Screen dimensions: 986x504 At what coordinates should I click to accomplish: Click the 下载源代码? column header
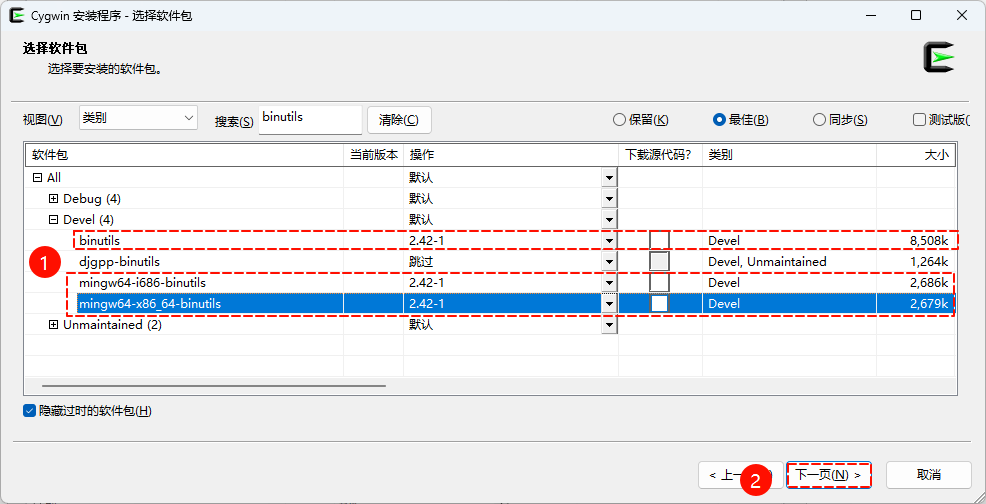[x=660, y=155]
